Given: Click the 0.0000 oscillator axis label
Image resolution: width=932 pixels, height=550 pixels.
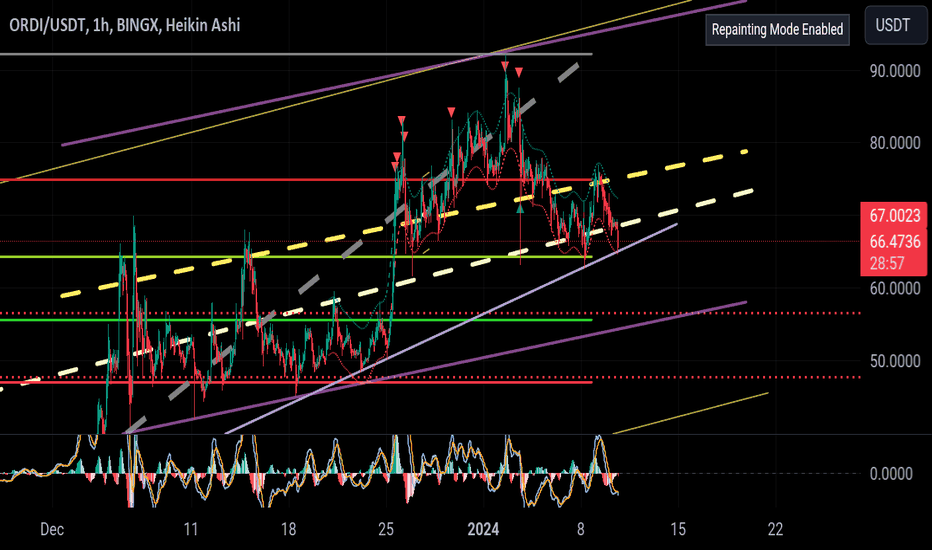Looking at the screenshot, I should click(x=891, y=474).
